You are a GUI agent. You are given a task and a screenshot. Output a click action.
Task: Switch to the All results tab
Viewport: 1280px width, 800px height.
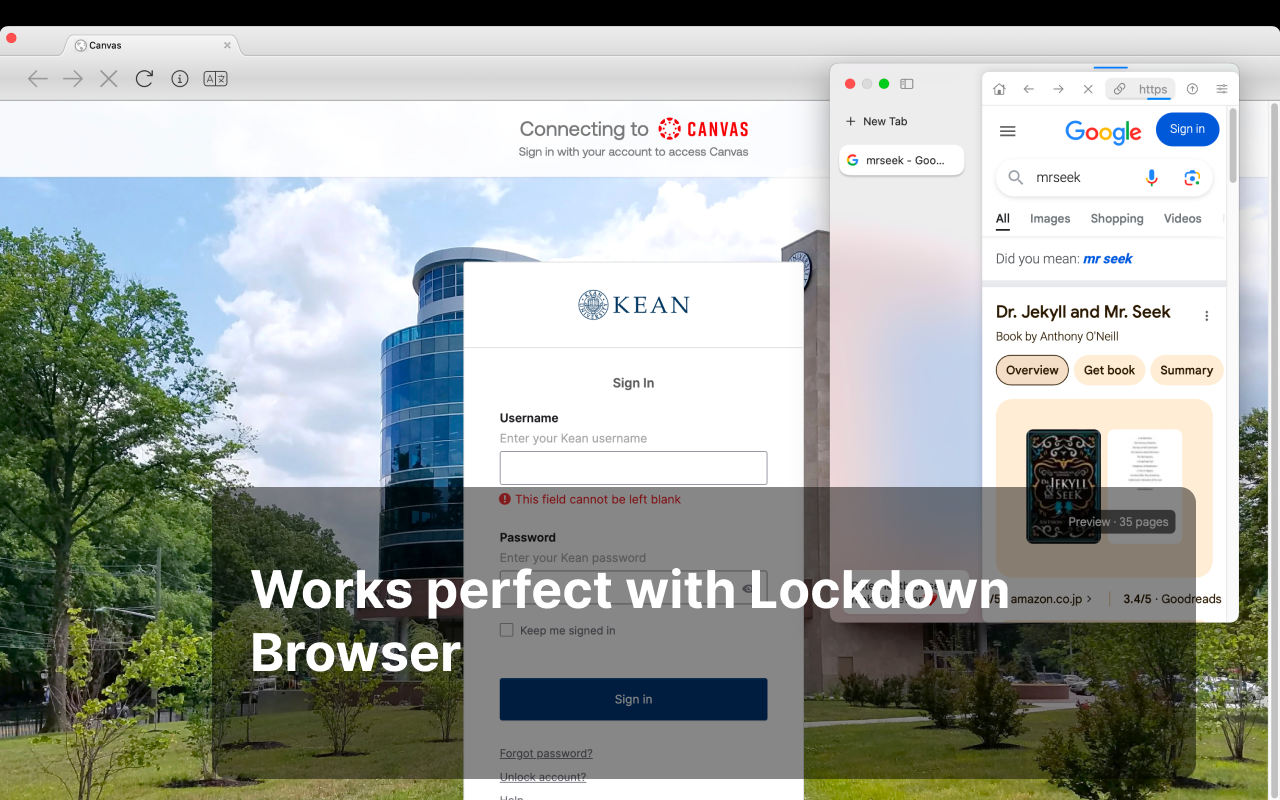coord(1003,218)
